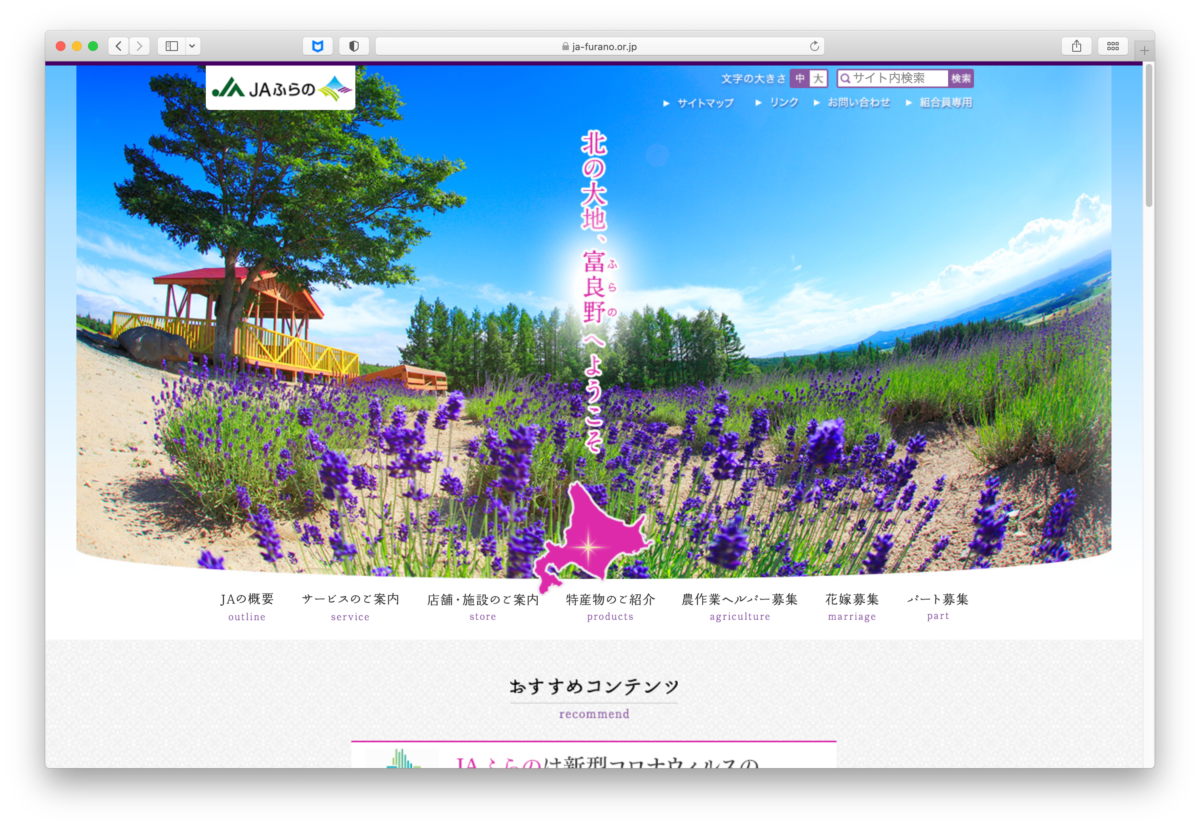Select the JAの概要 outline menu item
The height and width of the screenshot is (828, 1200).
click(x=247, y=606)
